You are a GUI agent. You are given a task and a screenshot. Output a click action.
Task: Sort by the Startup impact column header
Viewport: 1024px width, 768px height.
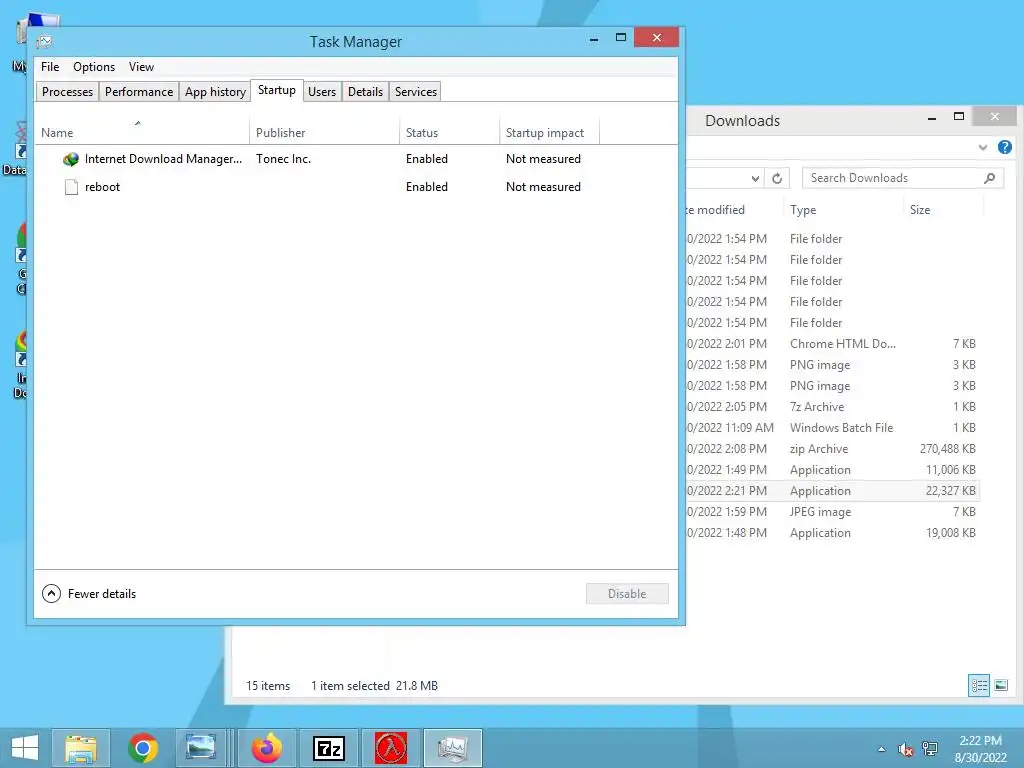click(549, 132)
